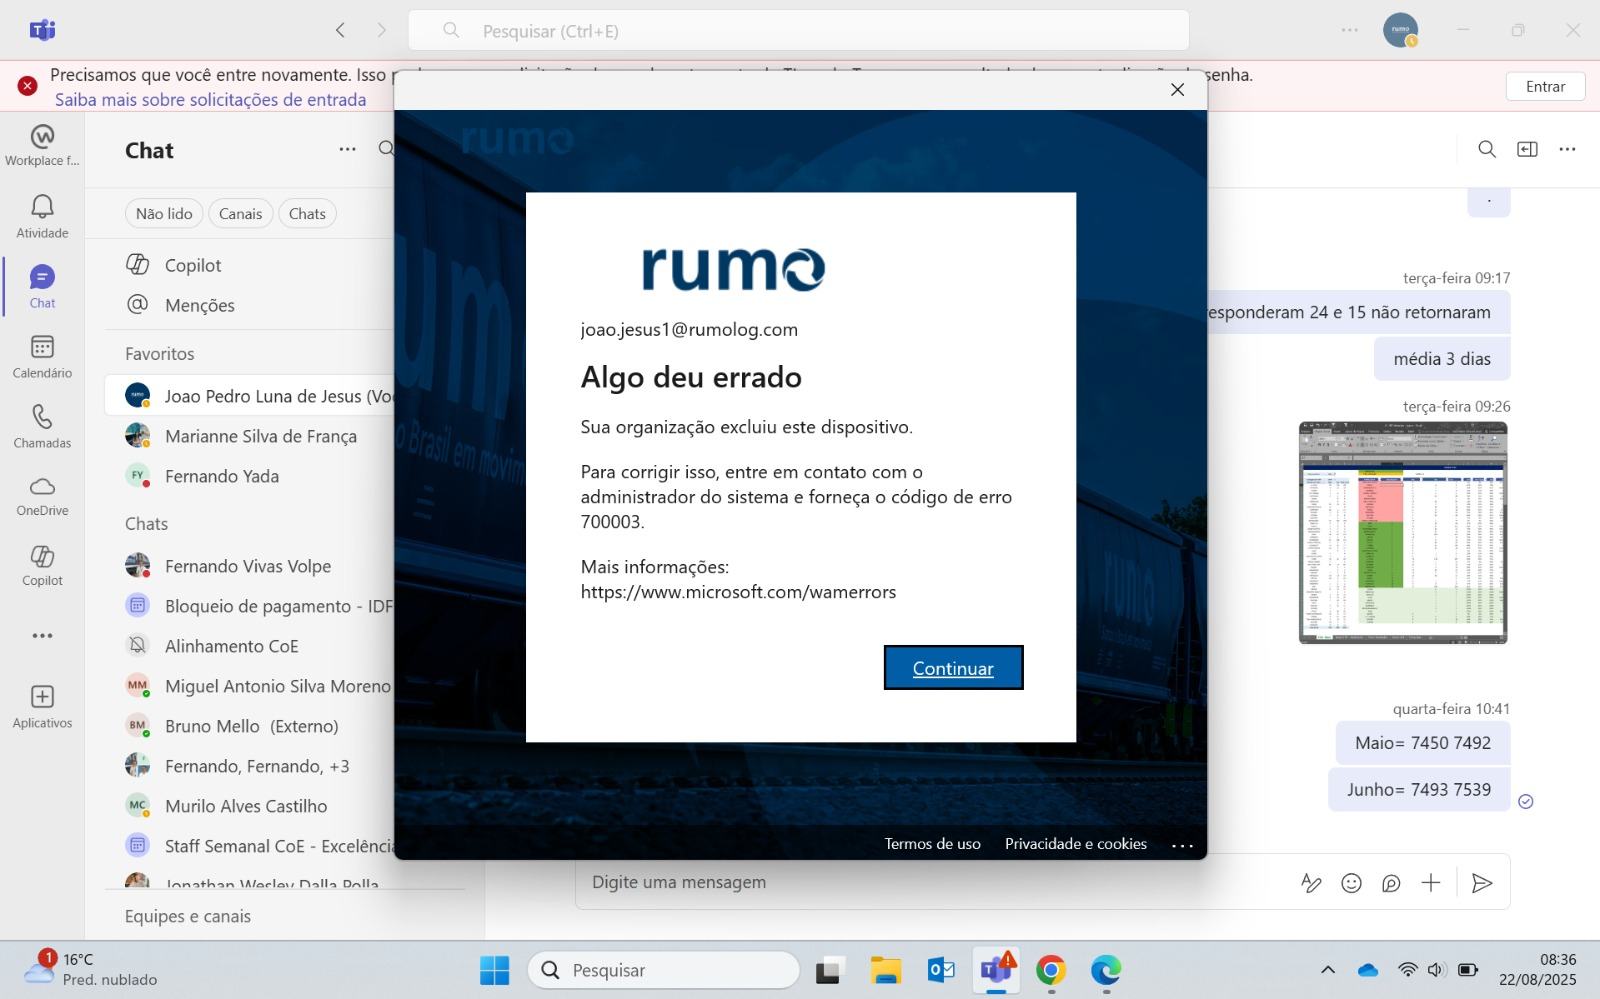Click the Junho= 7493 7539 message
Viewport: 1600px width, 999px height.
(1419, 790)
